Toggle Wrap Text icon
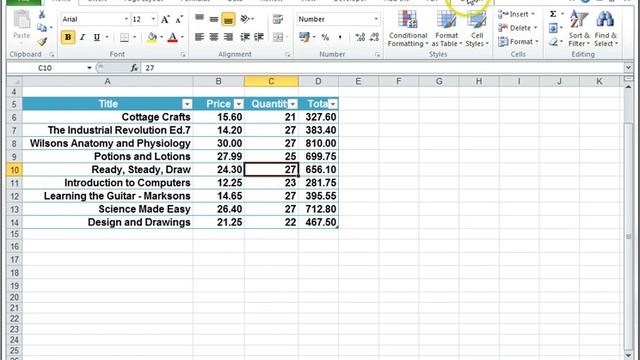Image resolution: width=640 pixels, height=360 pixels. (278, 19)
